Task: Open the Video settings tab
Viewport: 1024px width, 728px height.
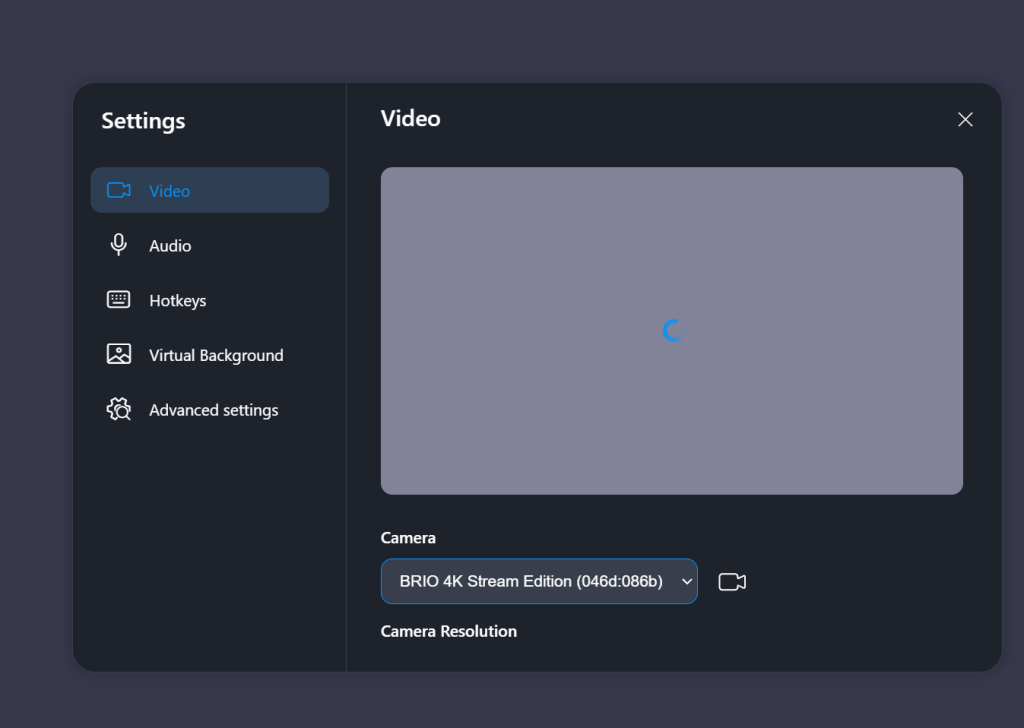Action: (210, 190)
